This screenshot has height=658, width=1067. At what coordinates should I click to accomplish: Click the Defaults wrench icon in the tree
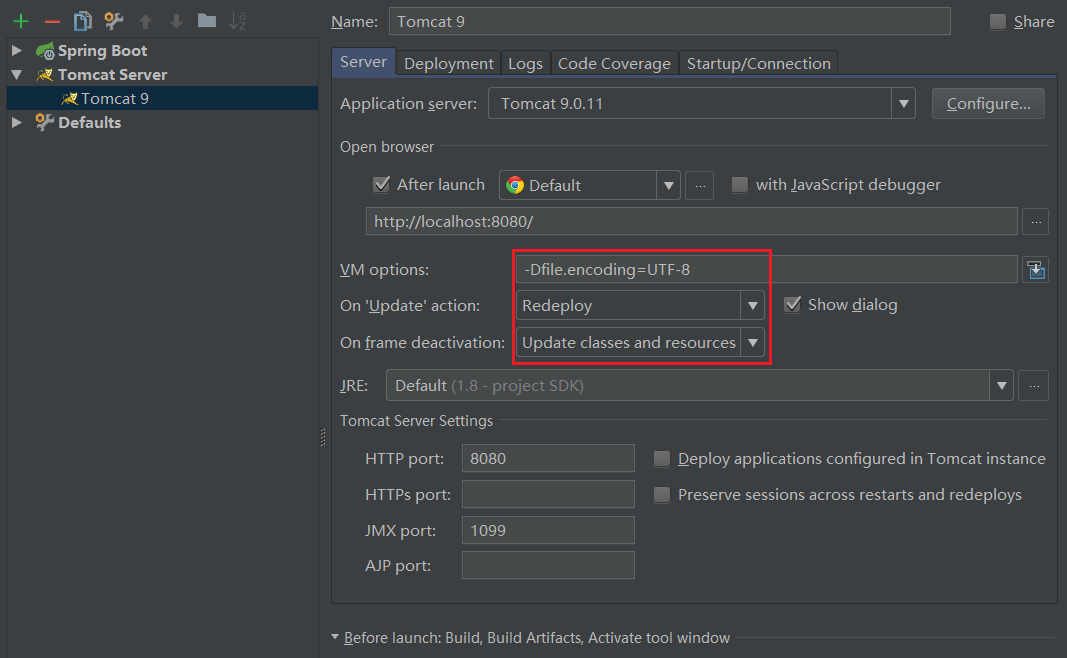[45, 122]
